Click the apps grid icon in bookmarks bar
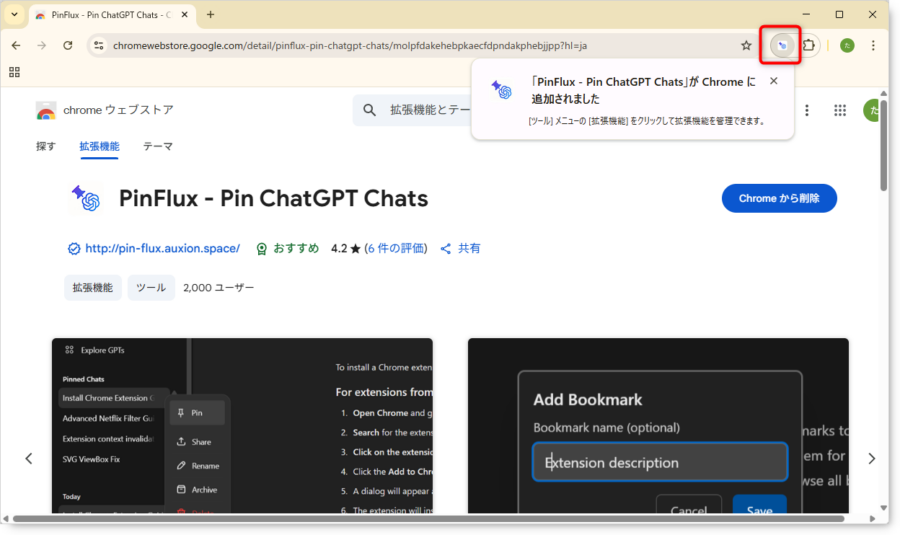This screenshot has height=535, width=900. (x=14, y=72)
